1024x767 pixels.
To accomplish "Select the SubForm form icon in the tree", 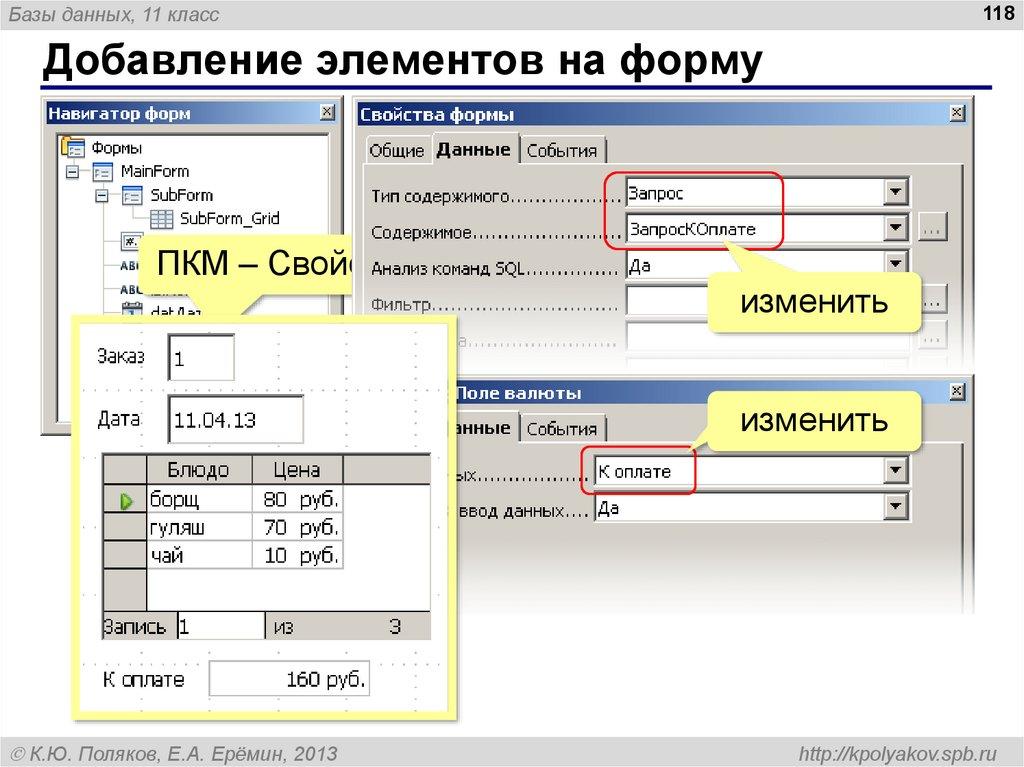I will 132,195.
